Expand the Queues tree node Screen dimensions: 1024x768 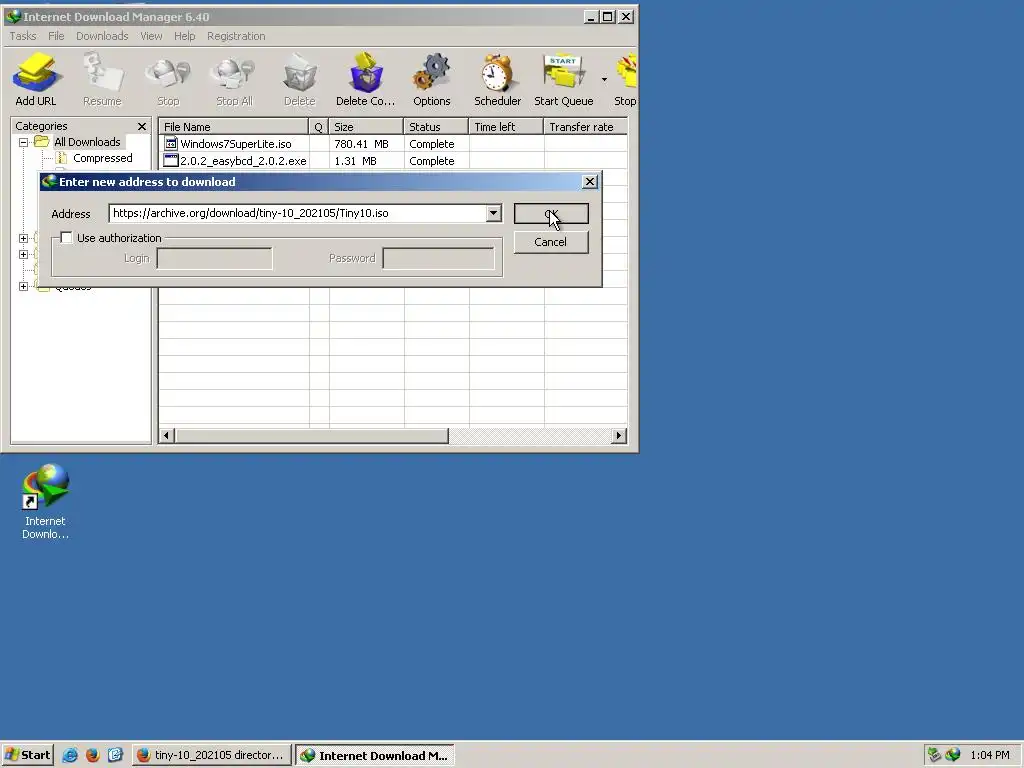24,286
